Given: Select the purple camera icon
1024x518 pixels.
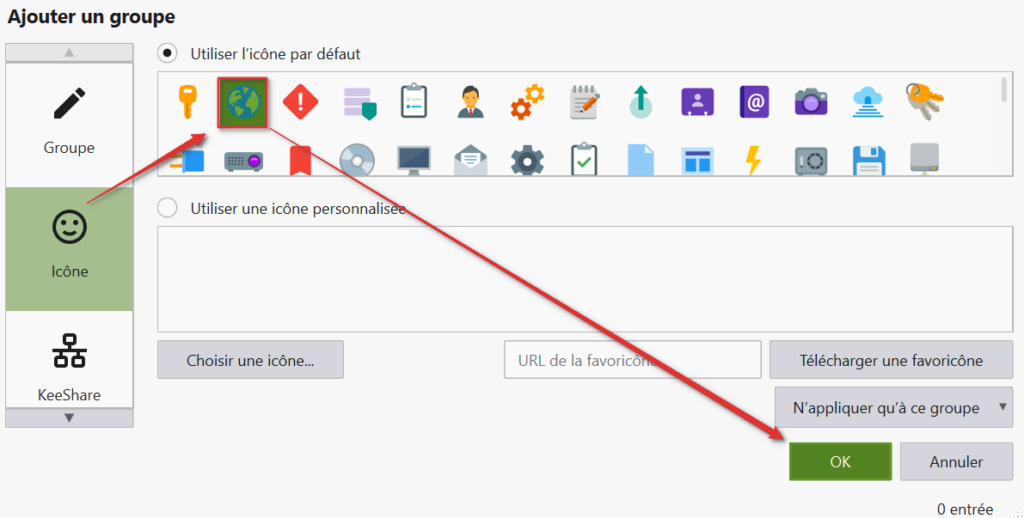Looking at the screenshot, I should coord(811,102).
